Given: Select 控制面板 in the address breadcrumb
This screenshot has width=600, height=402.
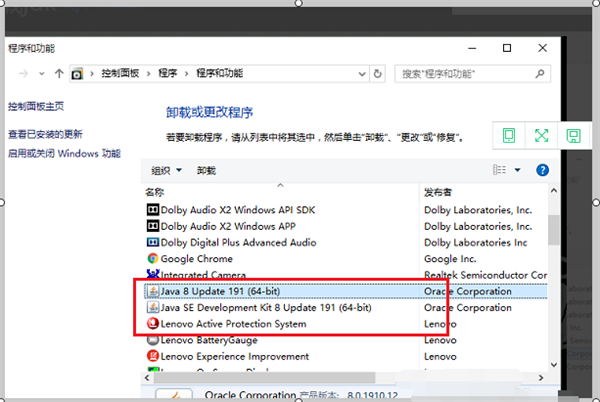Looking at the screenshot, I should [x=120, y=73].
